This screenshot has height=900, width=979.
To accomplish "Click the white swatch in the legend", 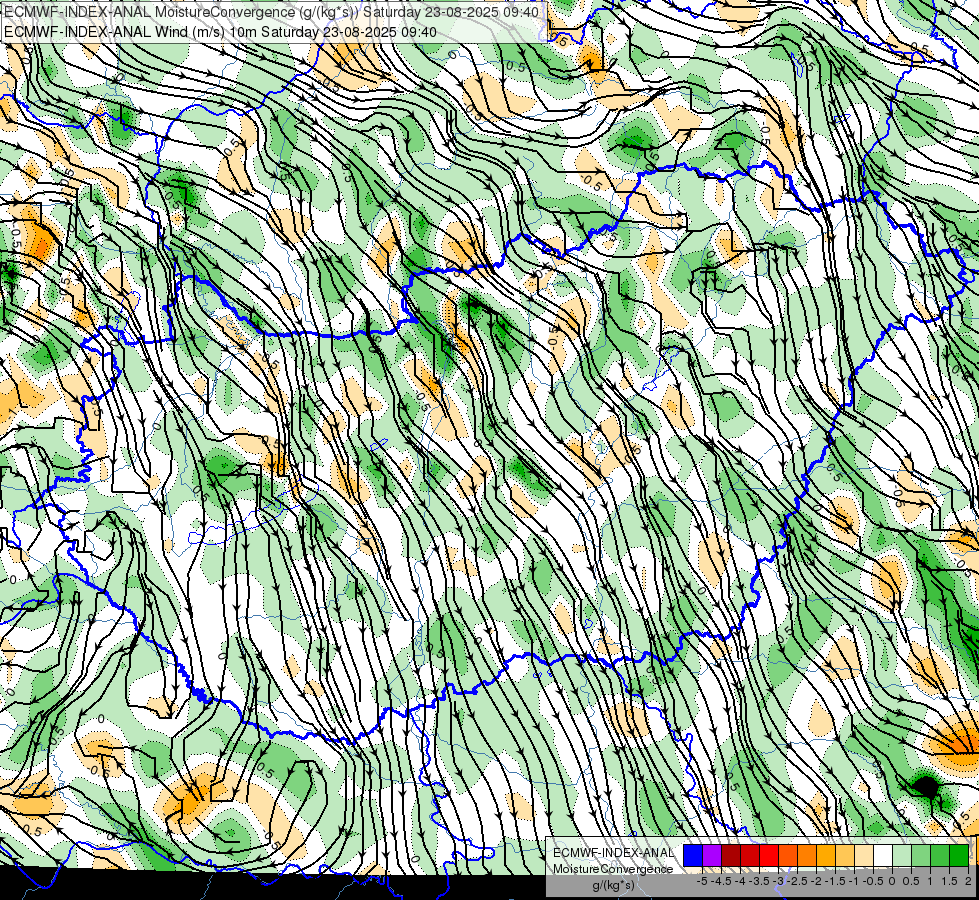I will pos(883,855).
